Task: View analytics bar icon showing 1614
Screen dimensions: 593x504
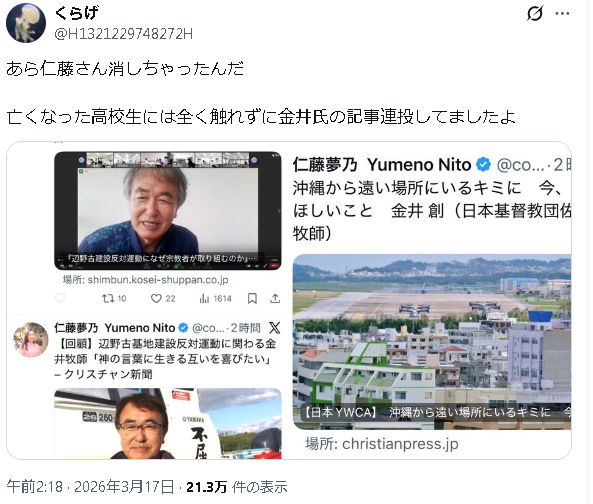Action: point(215,299)
